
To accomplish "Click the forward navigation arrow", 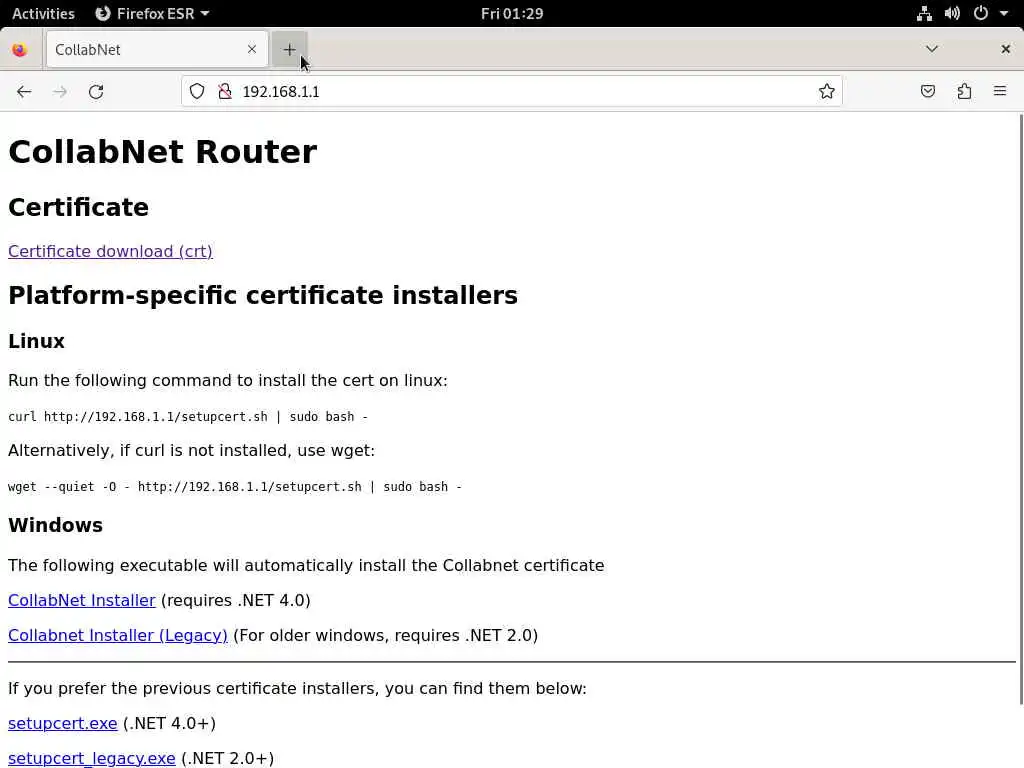I will click(60, 91).
